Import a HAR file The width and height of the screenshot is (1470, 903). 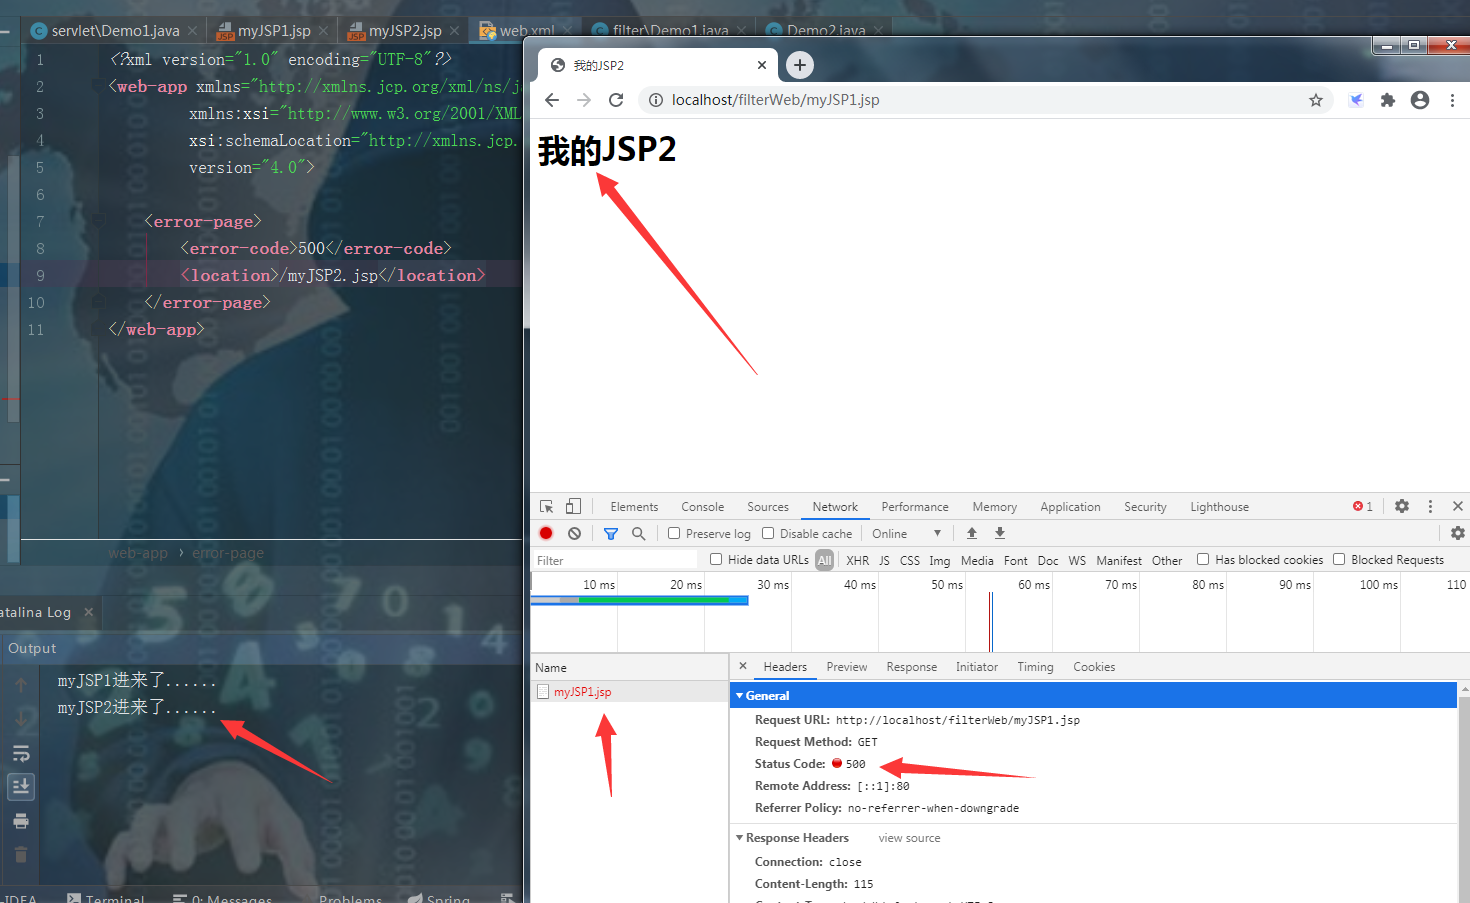pyautogui.click(x=971, y=533)
